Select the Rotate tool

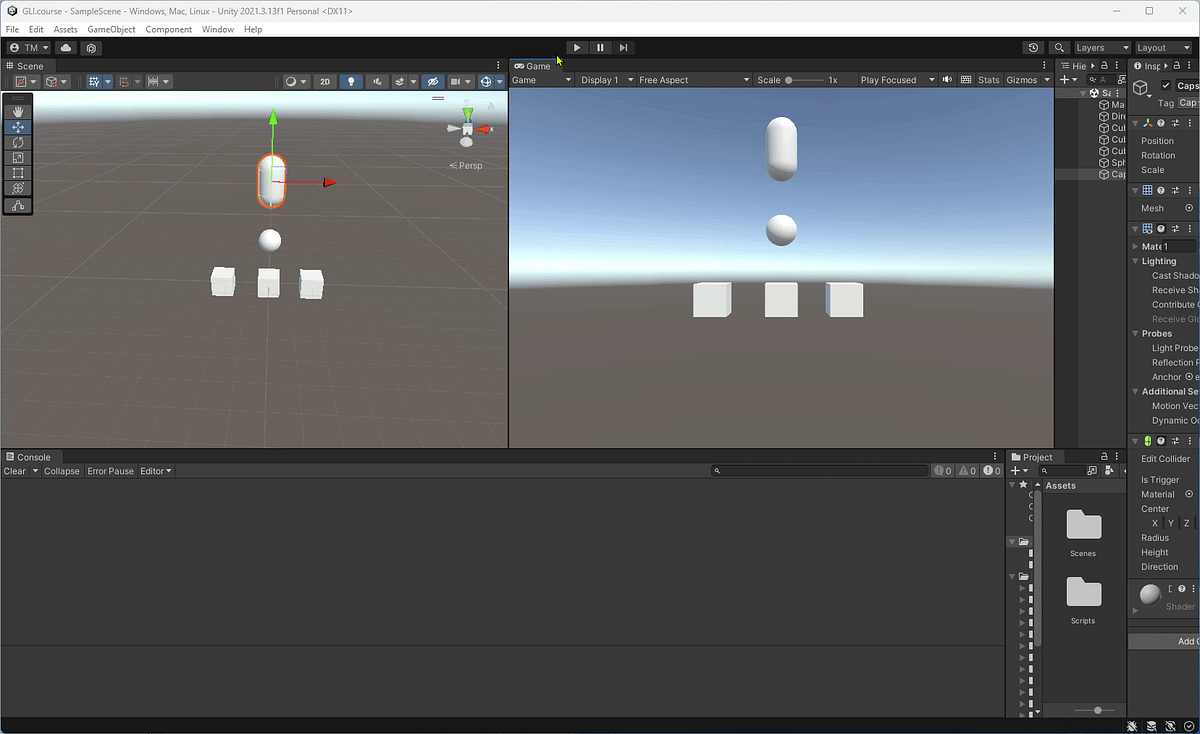[x=18, y=142]
